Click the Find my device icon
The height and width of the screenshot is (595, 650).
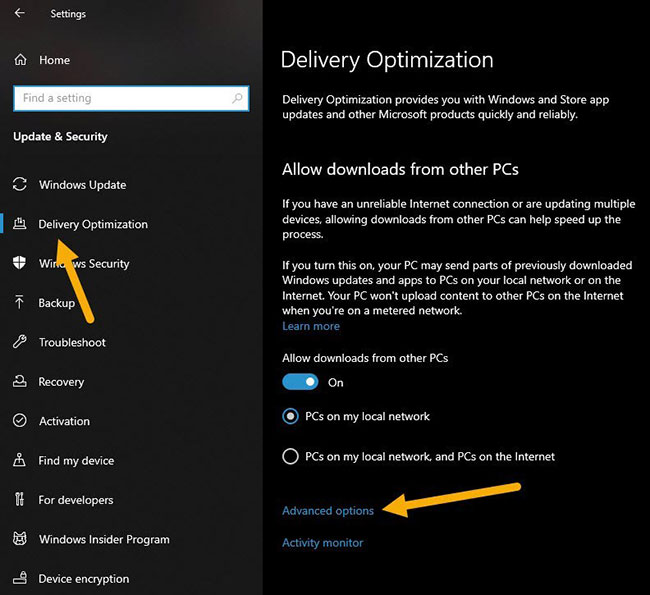(x=19, y=460)
